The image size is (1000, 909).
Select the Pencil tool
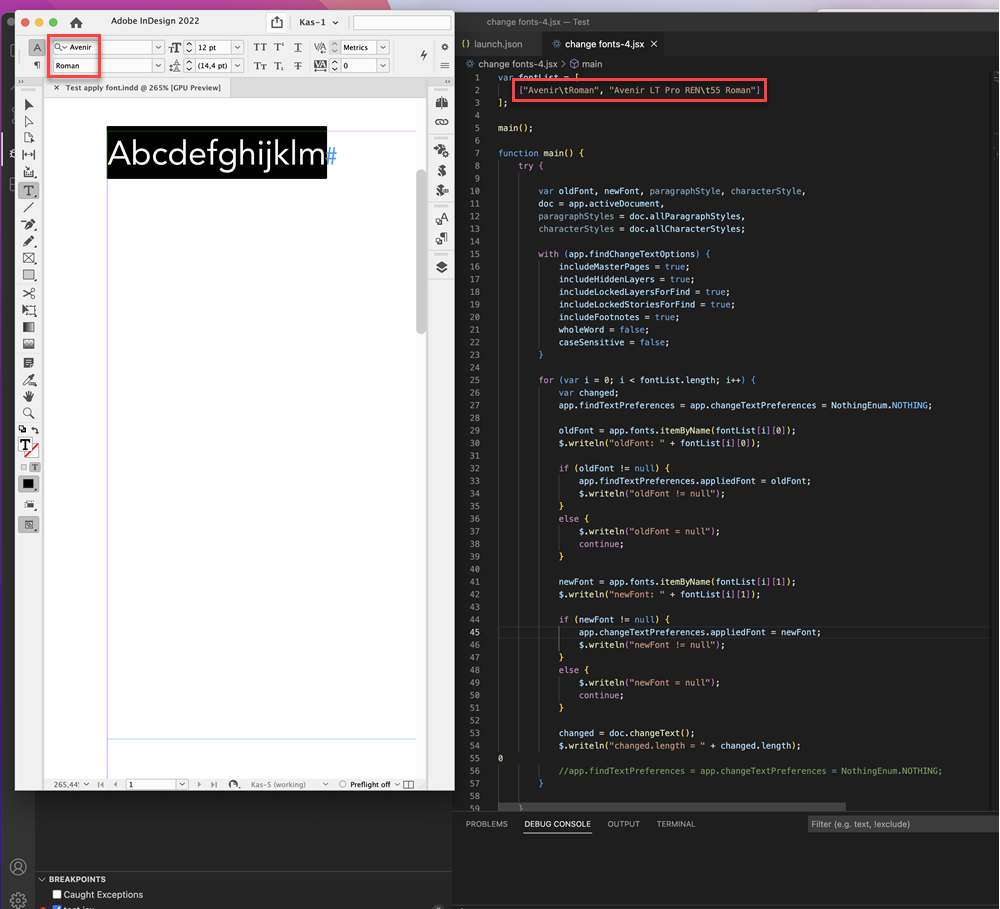(29, 241)
